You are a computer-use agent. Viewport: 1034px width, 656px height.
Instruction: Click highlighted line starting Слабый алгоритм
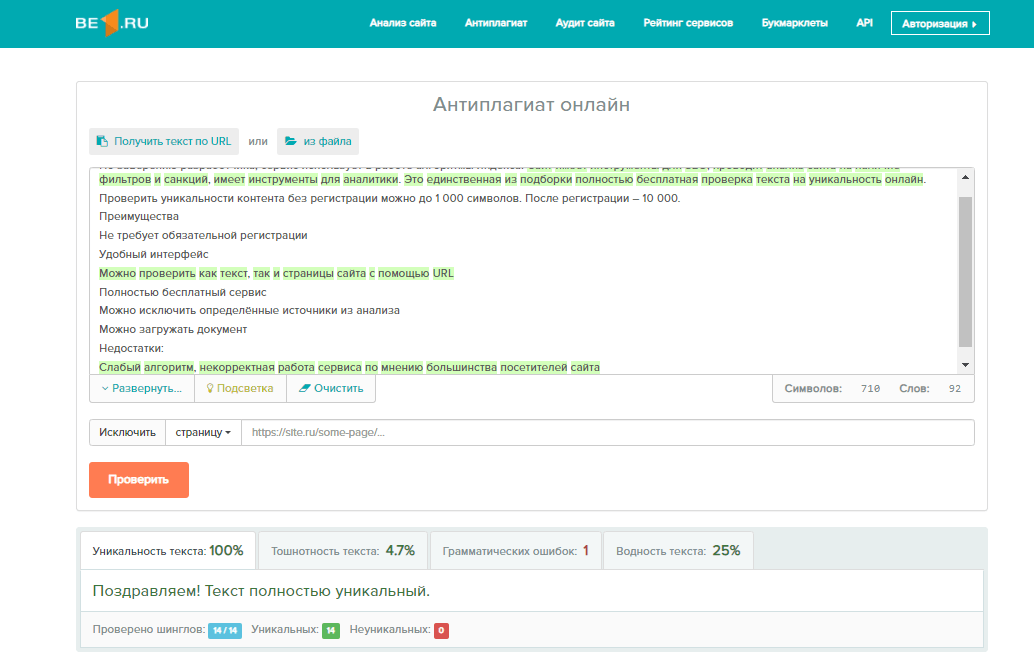point(350,367)
